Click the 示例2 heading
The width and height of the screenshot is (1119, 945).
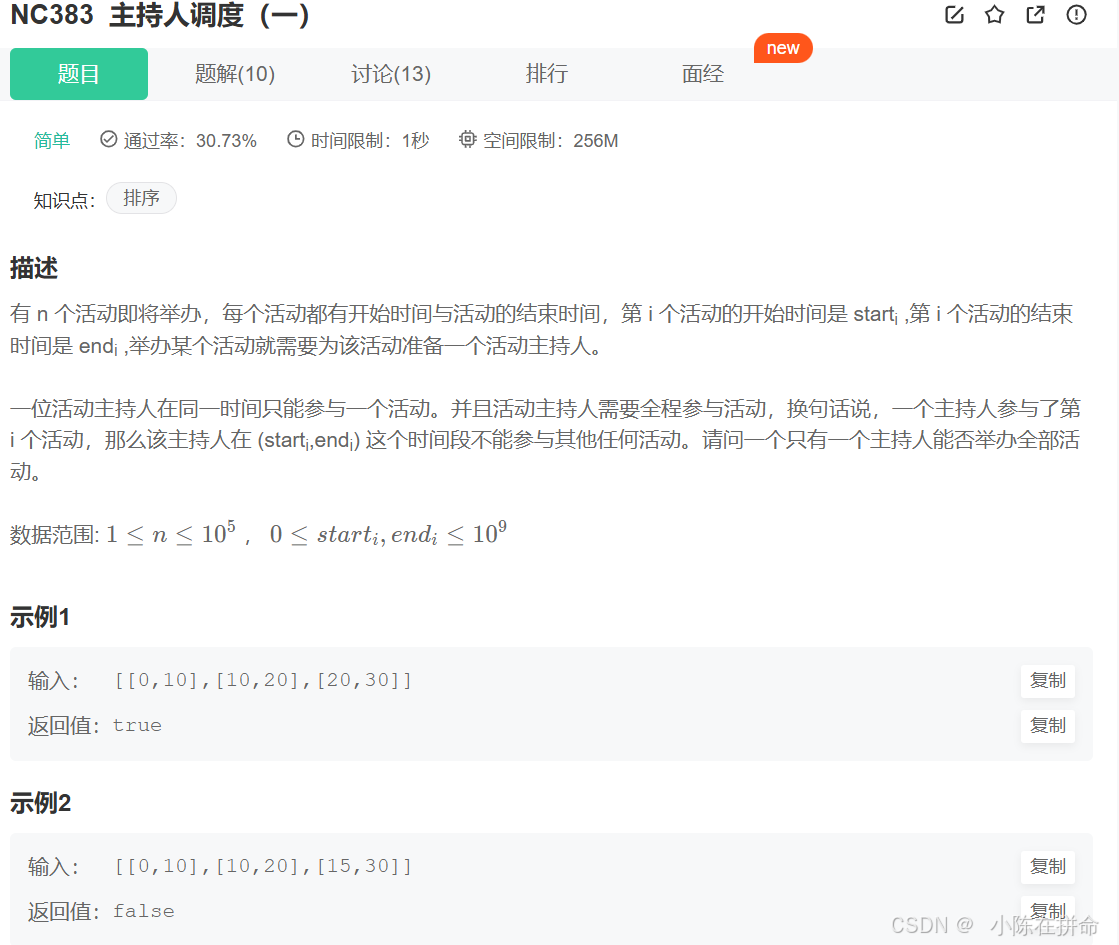(41, 803)
